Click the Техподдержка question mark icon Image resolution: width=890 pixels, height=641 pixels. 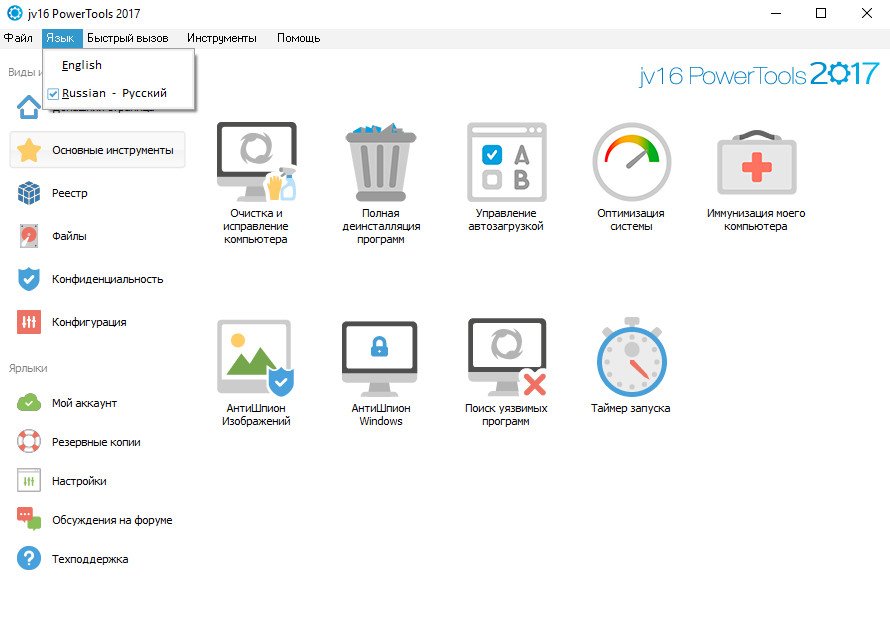pos(28,559)
